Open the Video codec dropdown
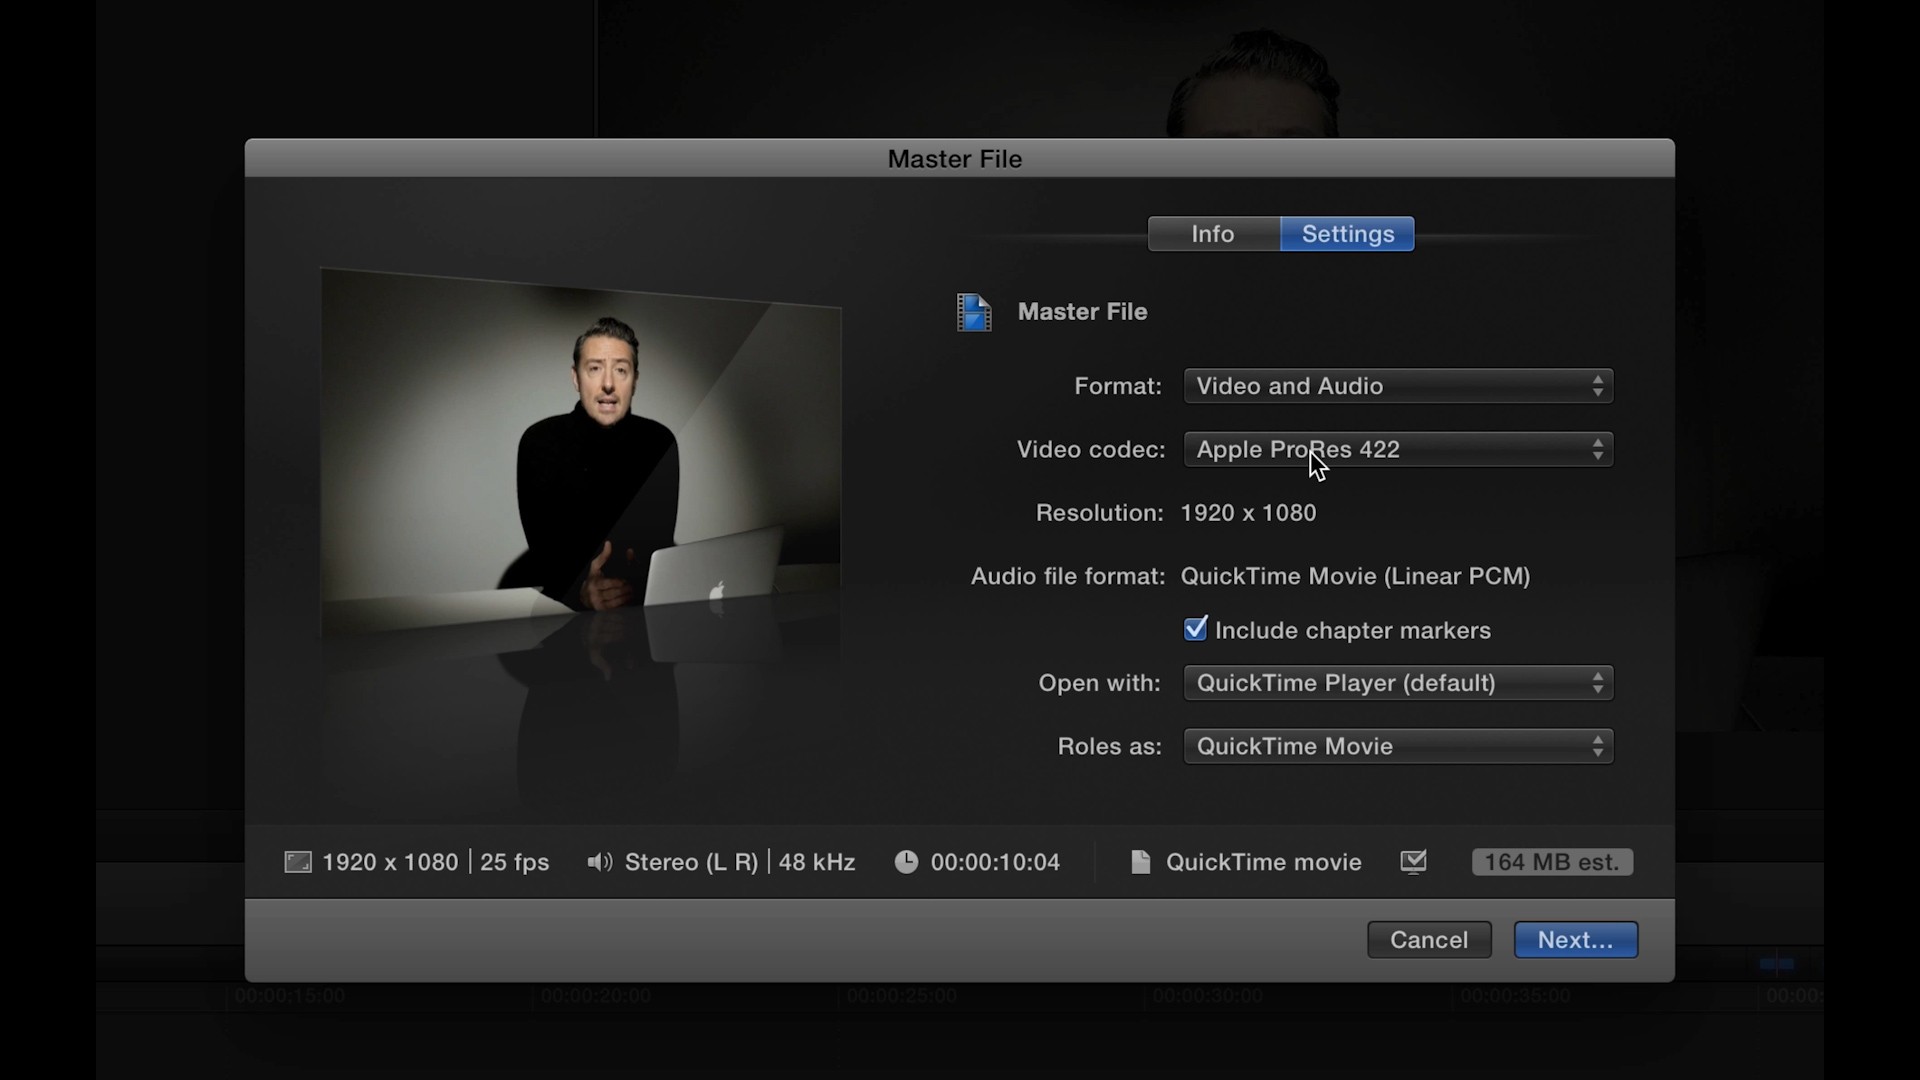The image size is (1920, 1080). (x=1398, y=450)
